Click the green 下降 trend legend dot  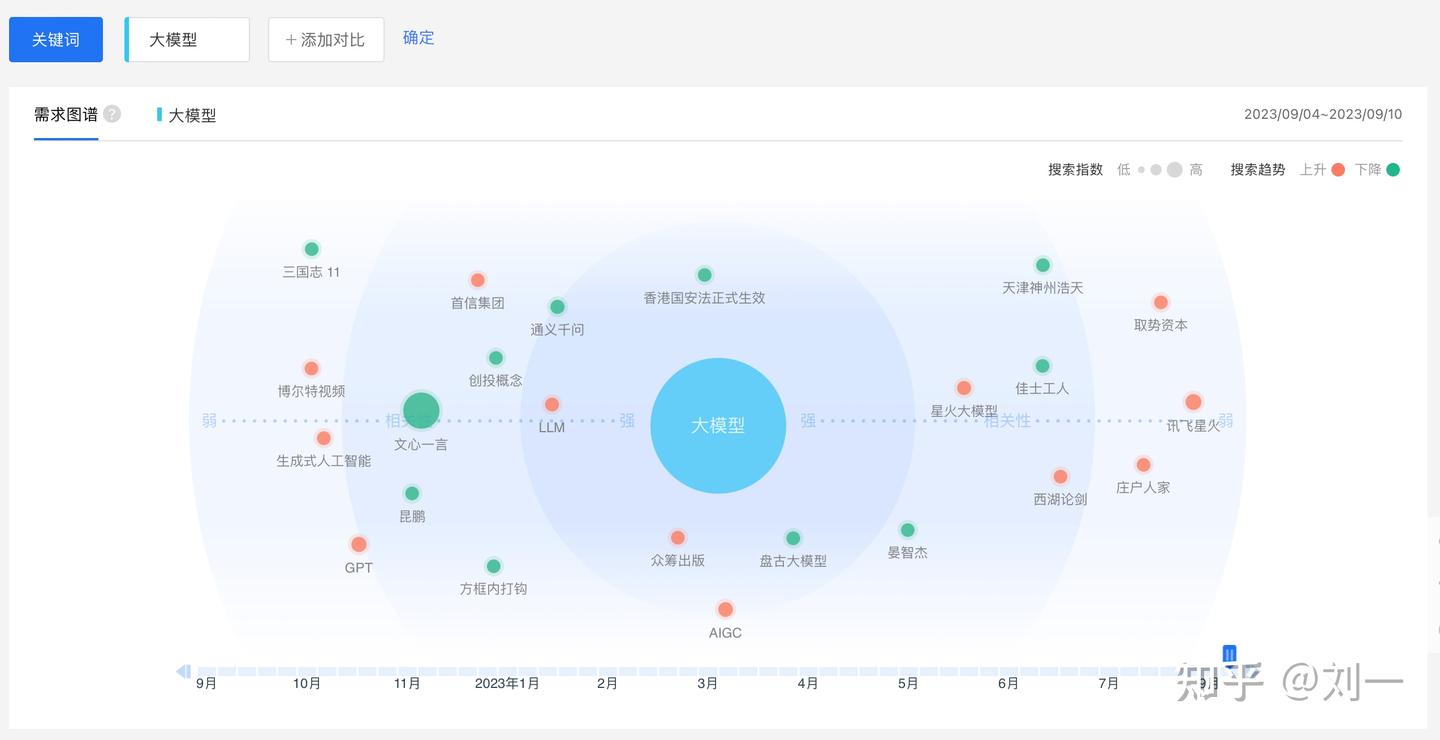[x=1393, y=170]
